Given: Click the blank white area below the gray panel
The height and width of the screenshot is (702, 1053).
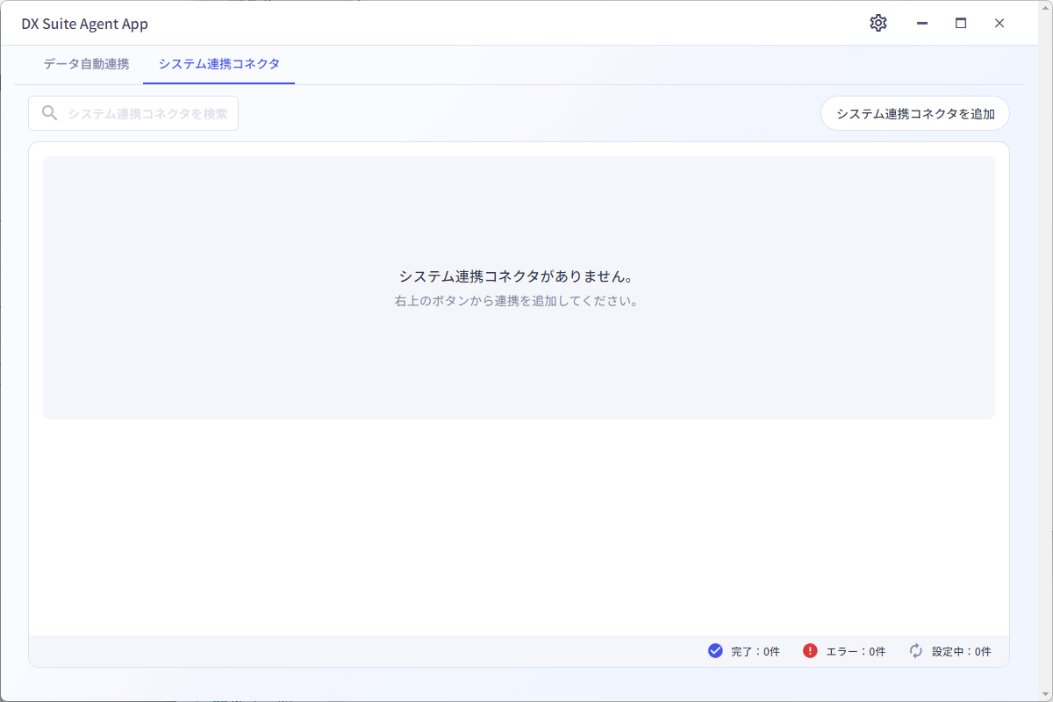Looking at the screenshot, I should tap(518, 525).
